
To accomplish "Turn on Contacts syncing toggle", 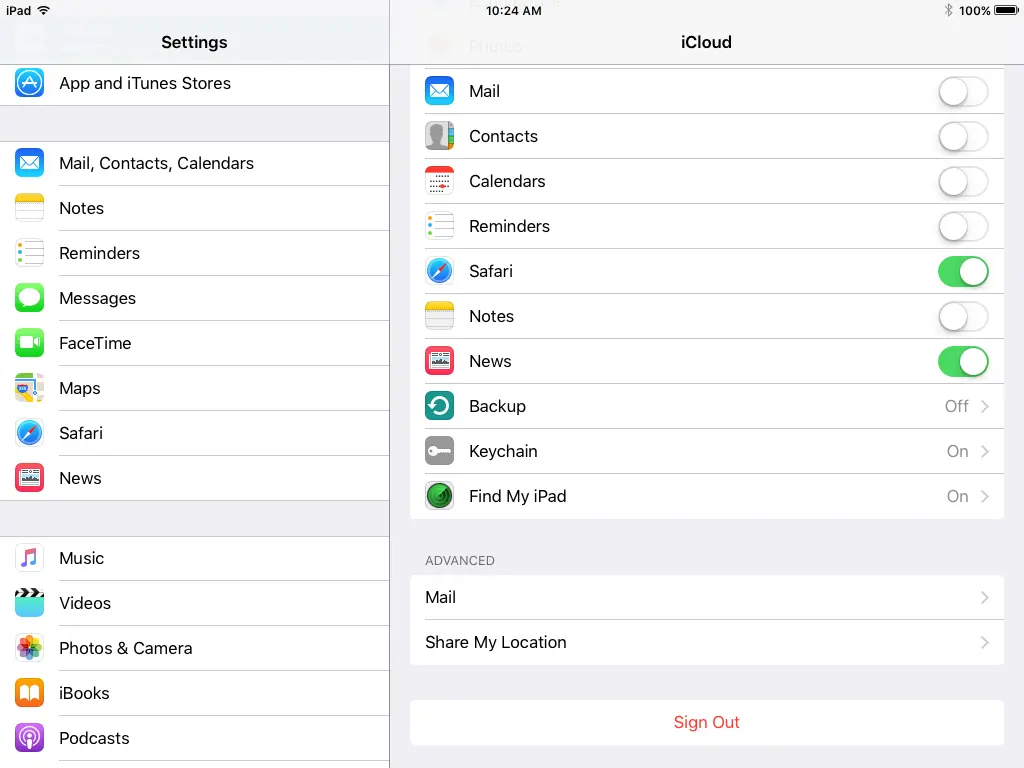I will [963, 136].
